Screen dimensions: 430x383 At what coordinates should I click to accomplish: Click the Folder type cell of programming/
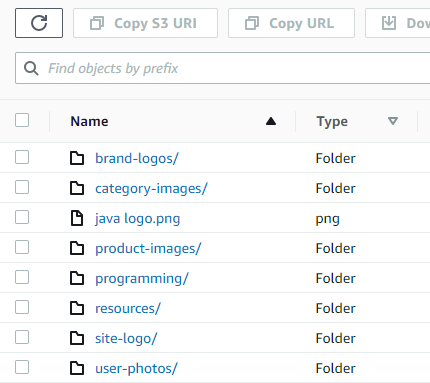point(336,278)
